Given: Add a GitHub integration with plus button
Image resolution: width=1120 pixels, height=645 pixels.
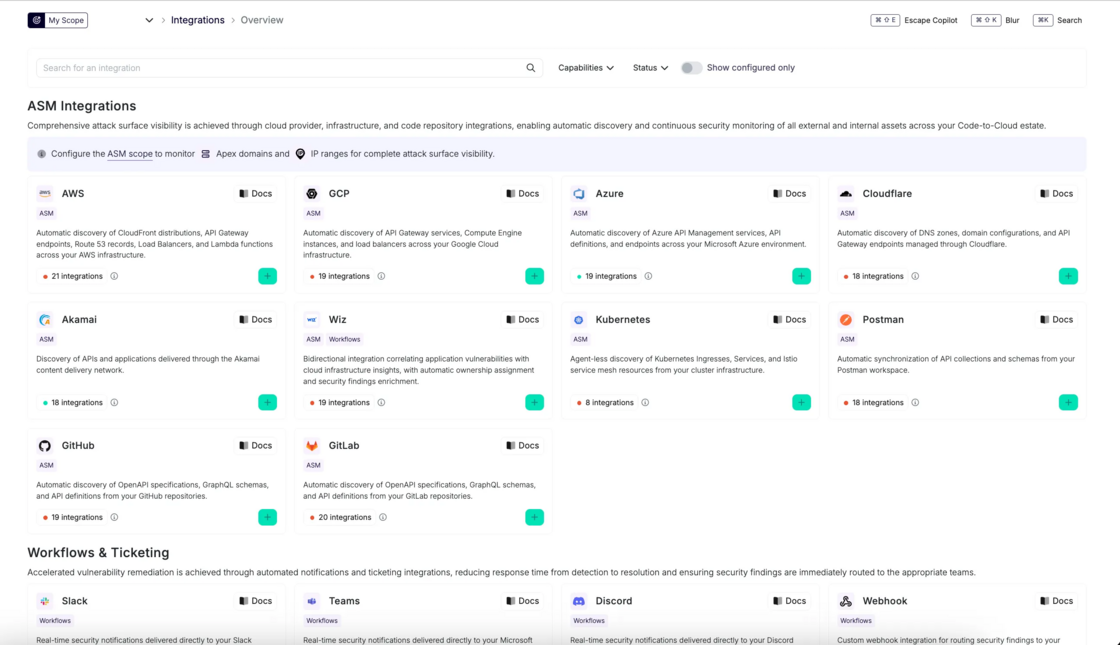Looking at the screenshot, I should click(x=267, y=517).
